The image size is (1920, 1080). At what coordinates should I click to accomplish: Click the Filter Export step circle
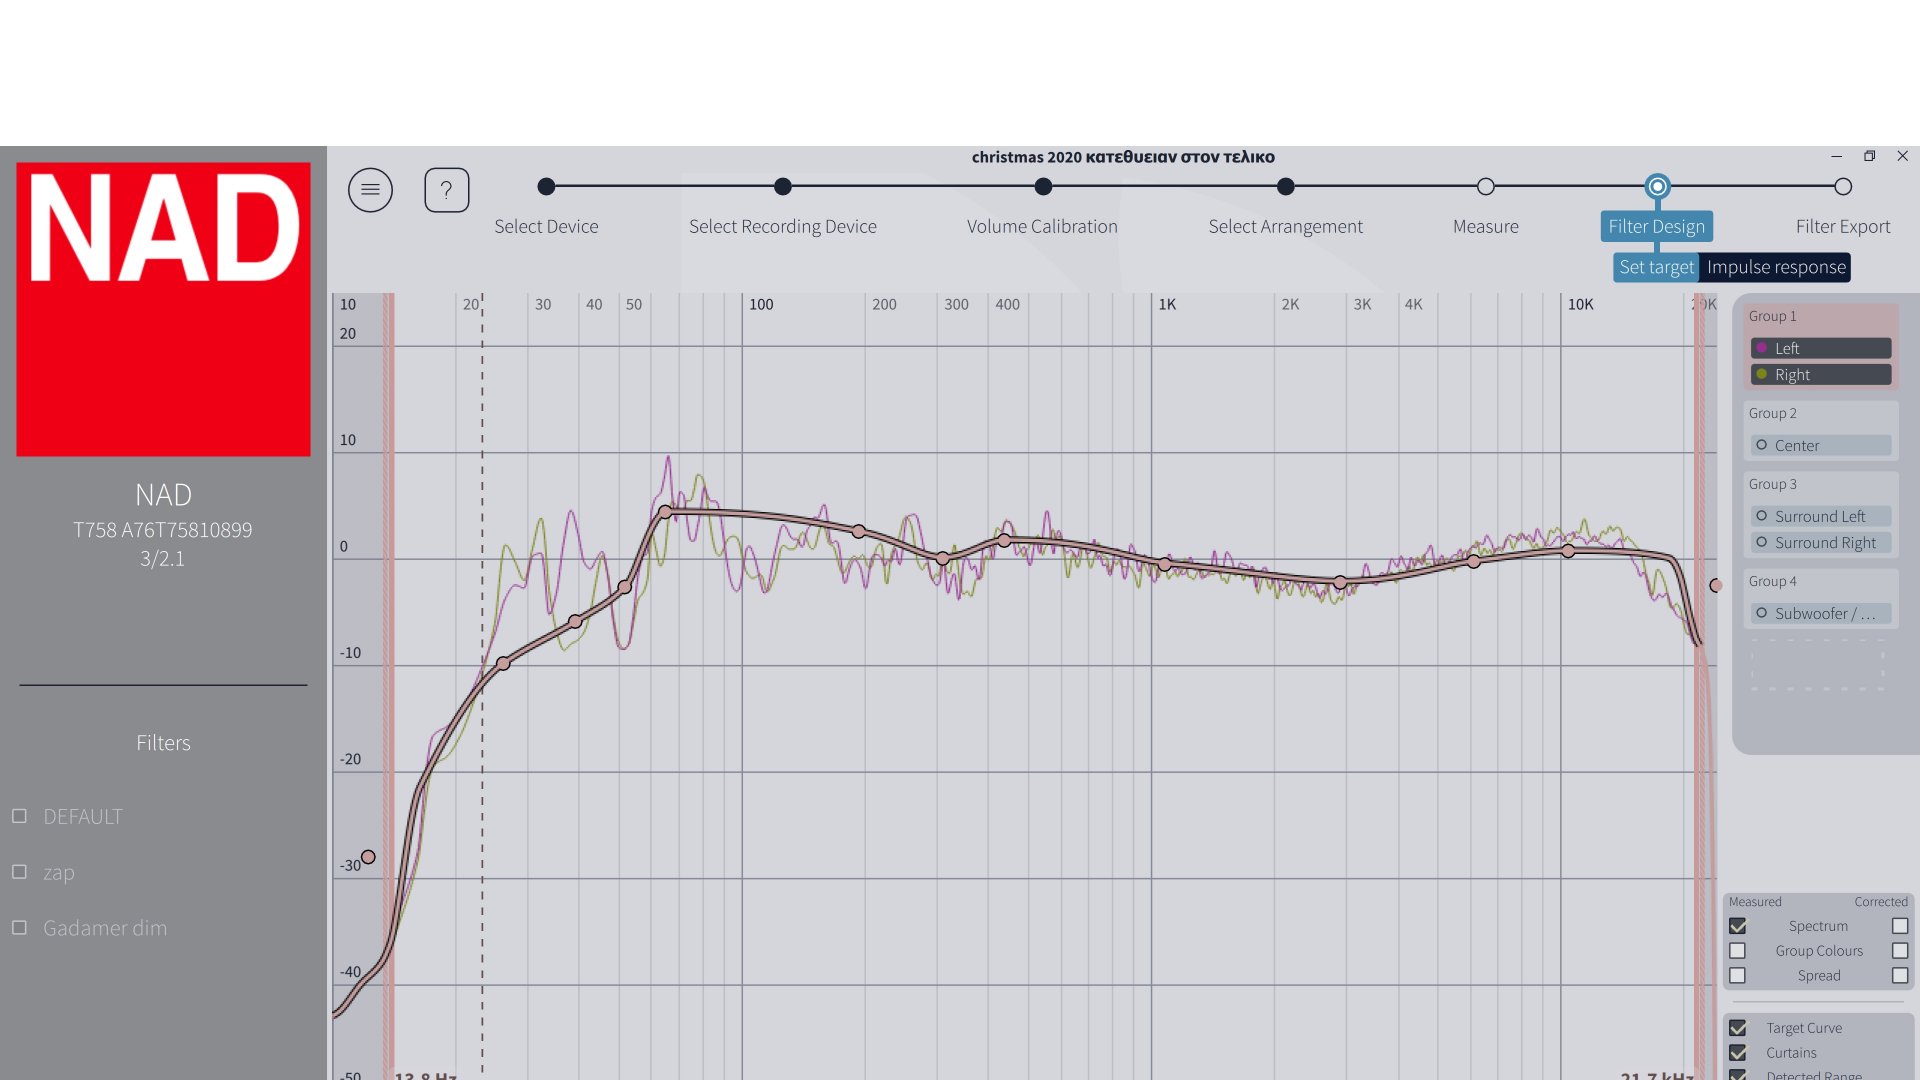point(1843,187)
